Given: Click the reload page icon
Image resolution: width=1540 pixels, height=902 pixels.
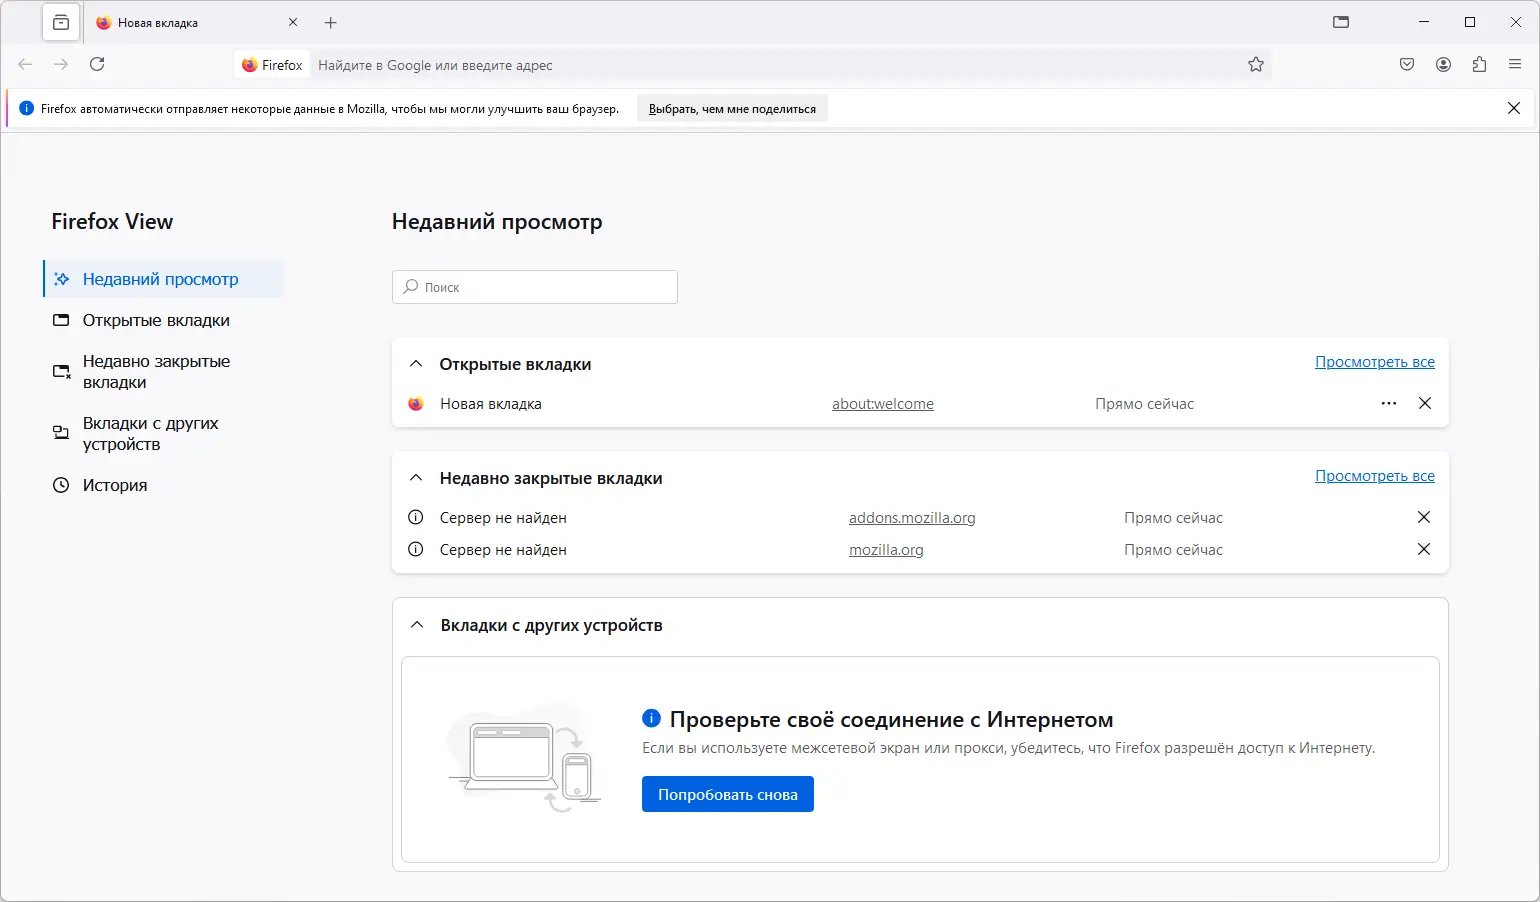Looking at the screenshot, I should coord(97,64).
